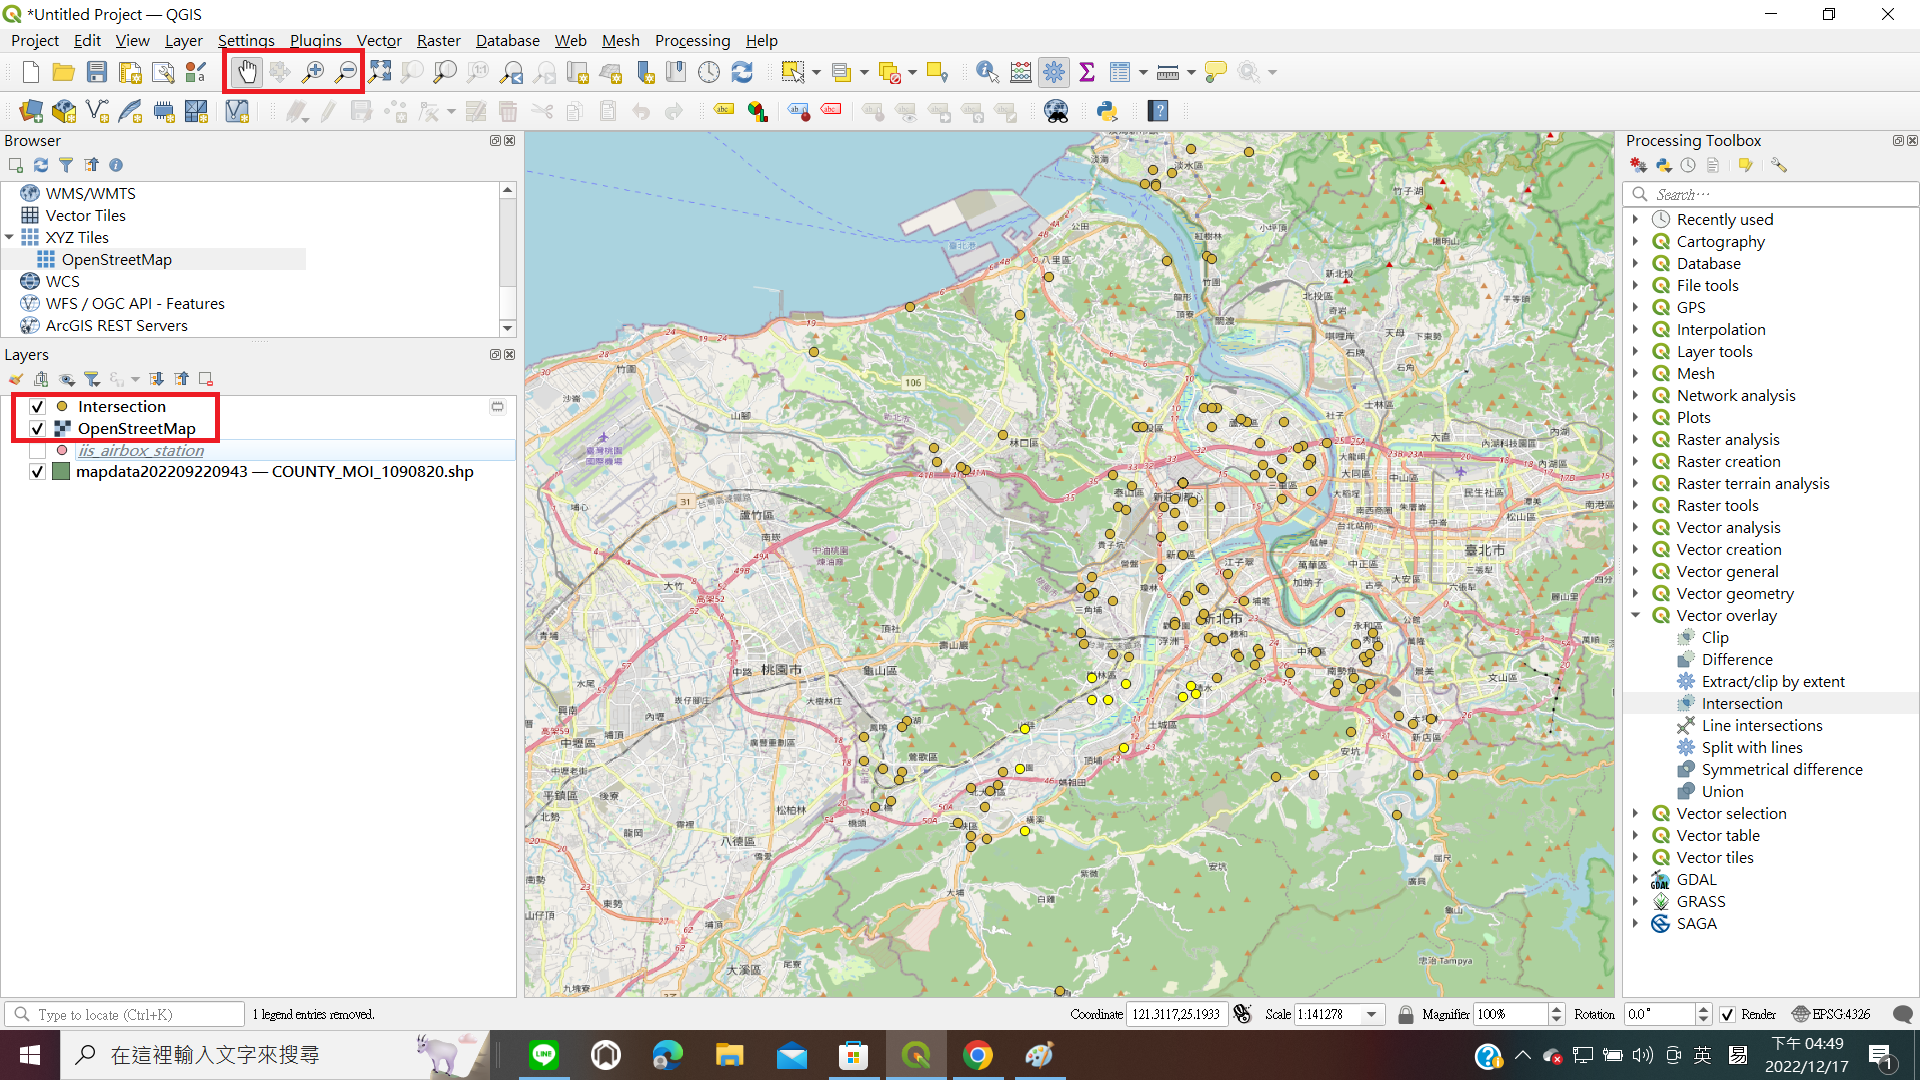This screenshot has height=1080, width=1920.
Task: Toggle the Render checkbox in status bar
Action: (x=1727, y=1014)
